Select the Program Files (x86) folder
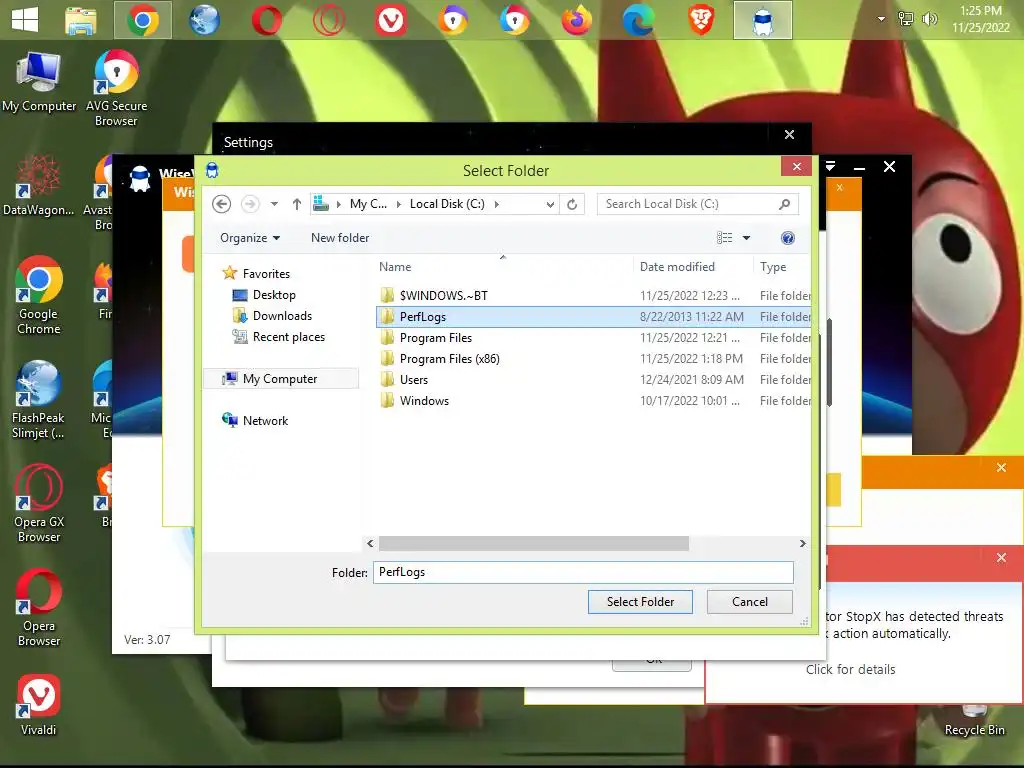This screenshot has height=768, width=1024. tap(449, 359)
